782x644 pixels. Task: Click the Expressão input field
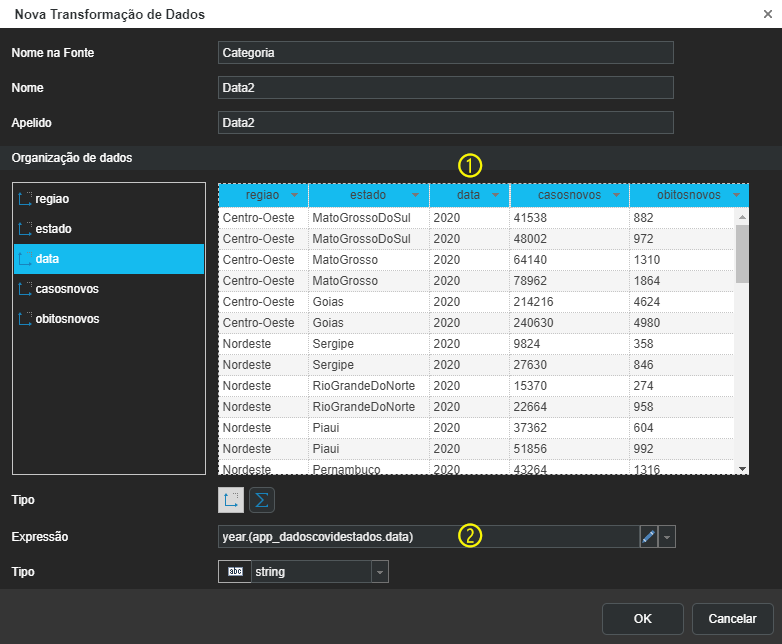pyautogui.click(x=429, y=537)
